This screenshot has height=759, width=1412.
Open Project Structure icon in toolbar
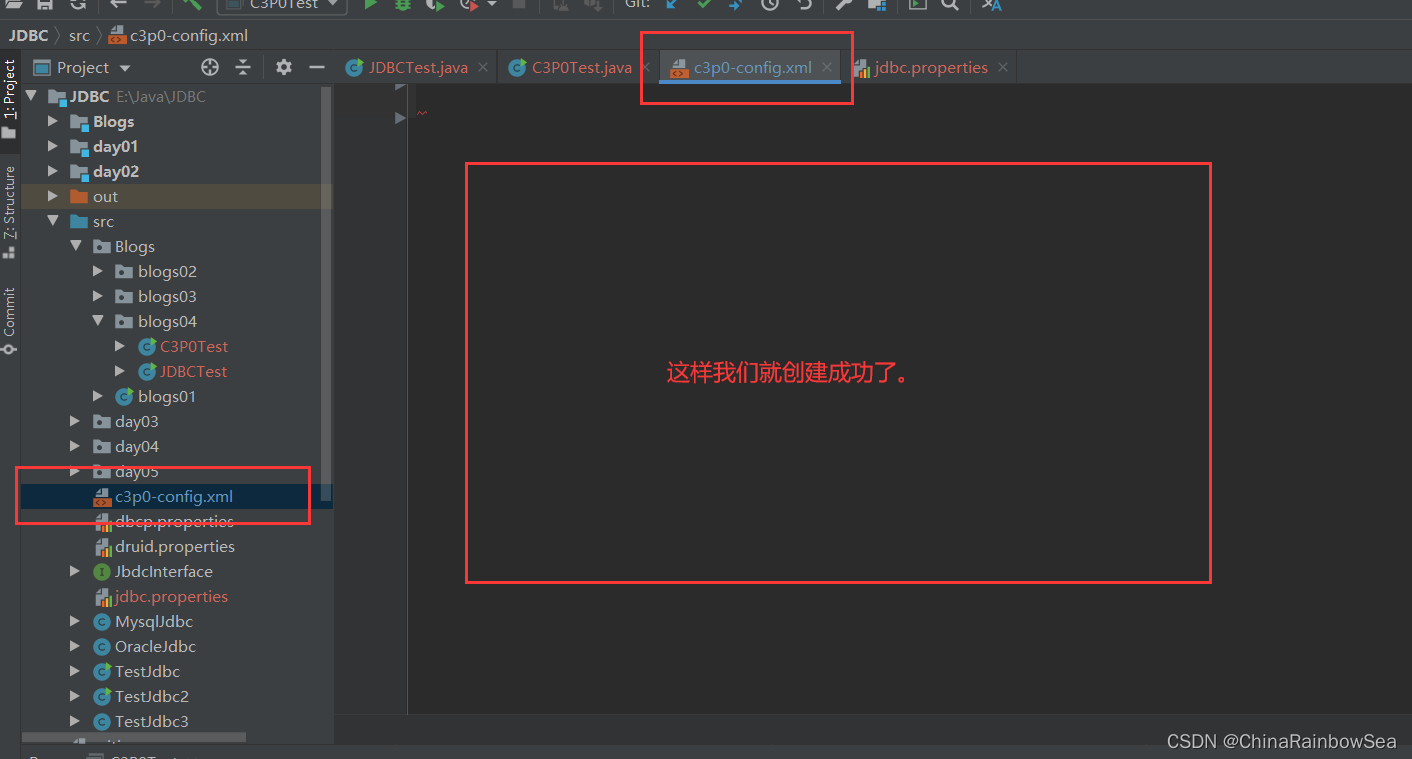tap(877, 4)
